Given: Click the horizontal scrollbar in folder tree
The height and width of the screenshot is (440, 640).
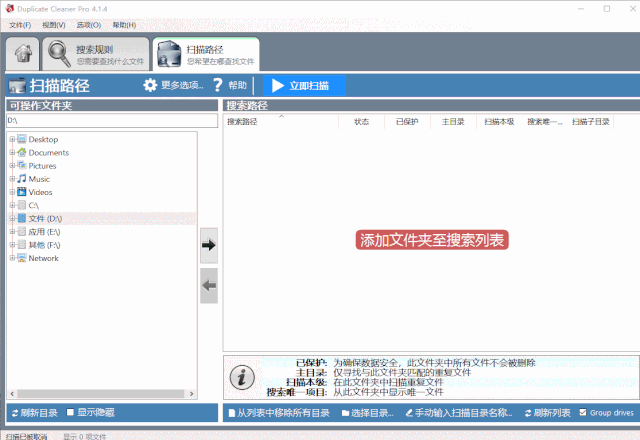Looking at the screenshot, I should [100, 394].
